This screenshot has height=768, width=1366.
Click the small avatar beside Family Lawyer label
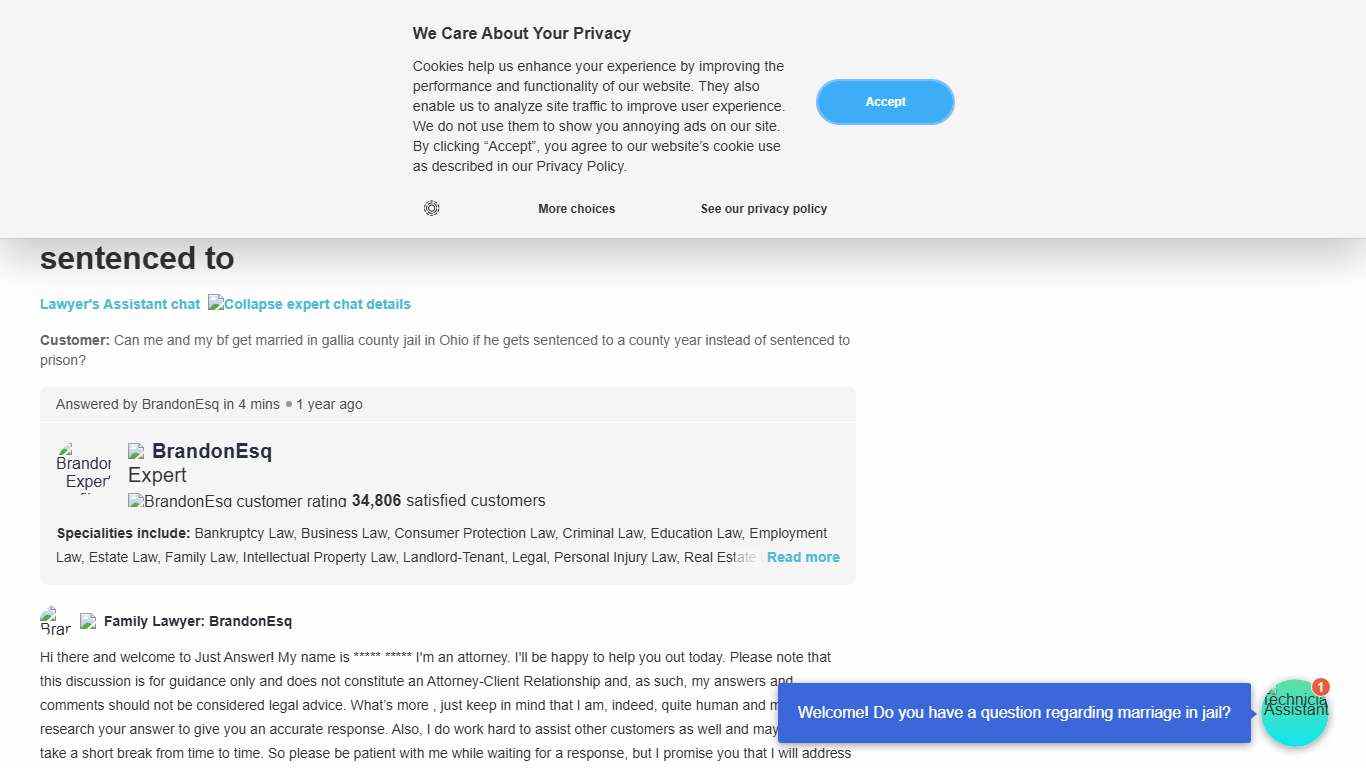[x=56, y=621]
